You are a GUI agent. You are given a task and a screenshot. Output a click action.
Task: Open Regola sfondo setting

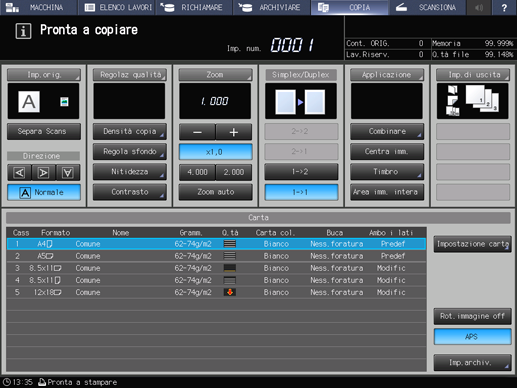[x=130, y=152]
